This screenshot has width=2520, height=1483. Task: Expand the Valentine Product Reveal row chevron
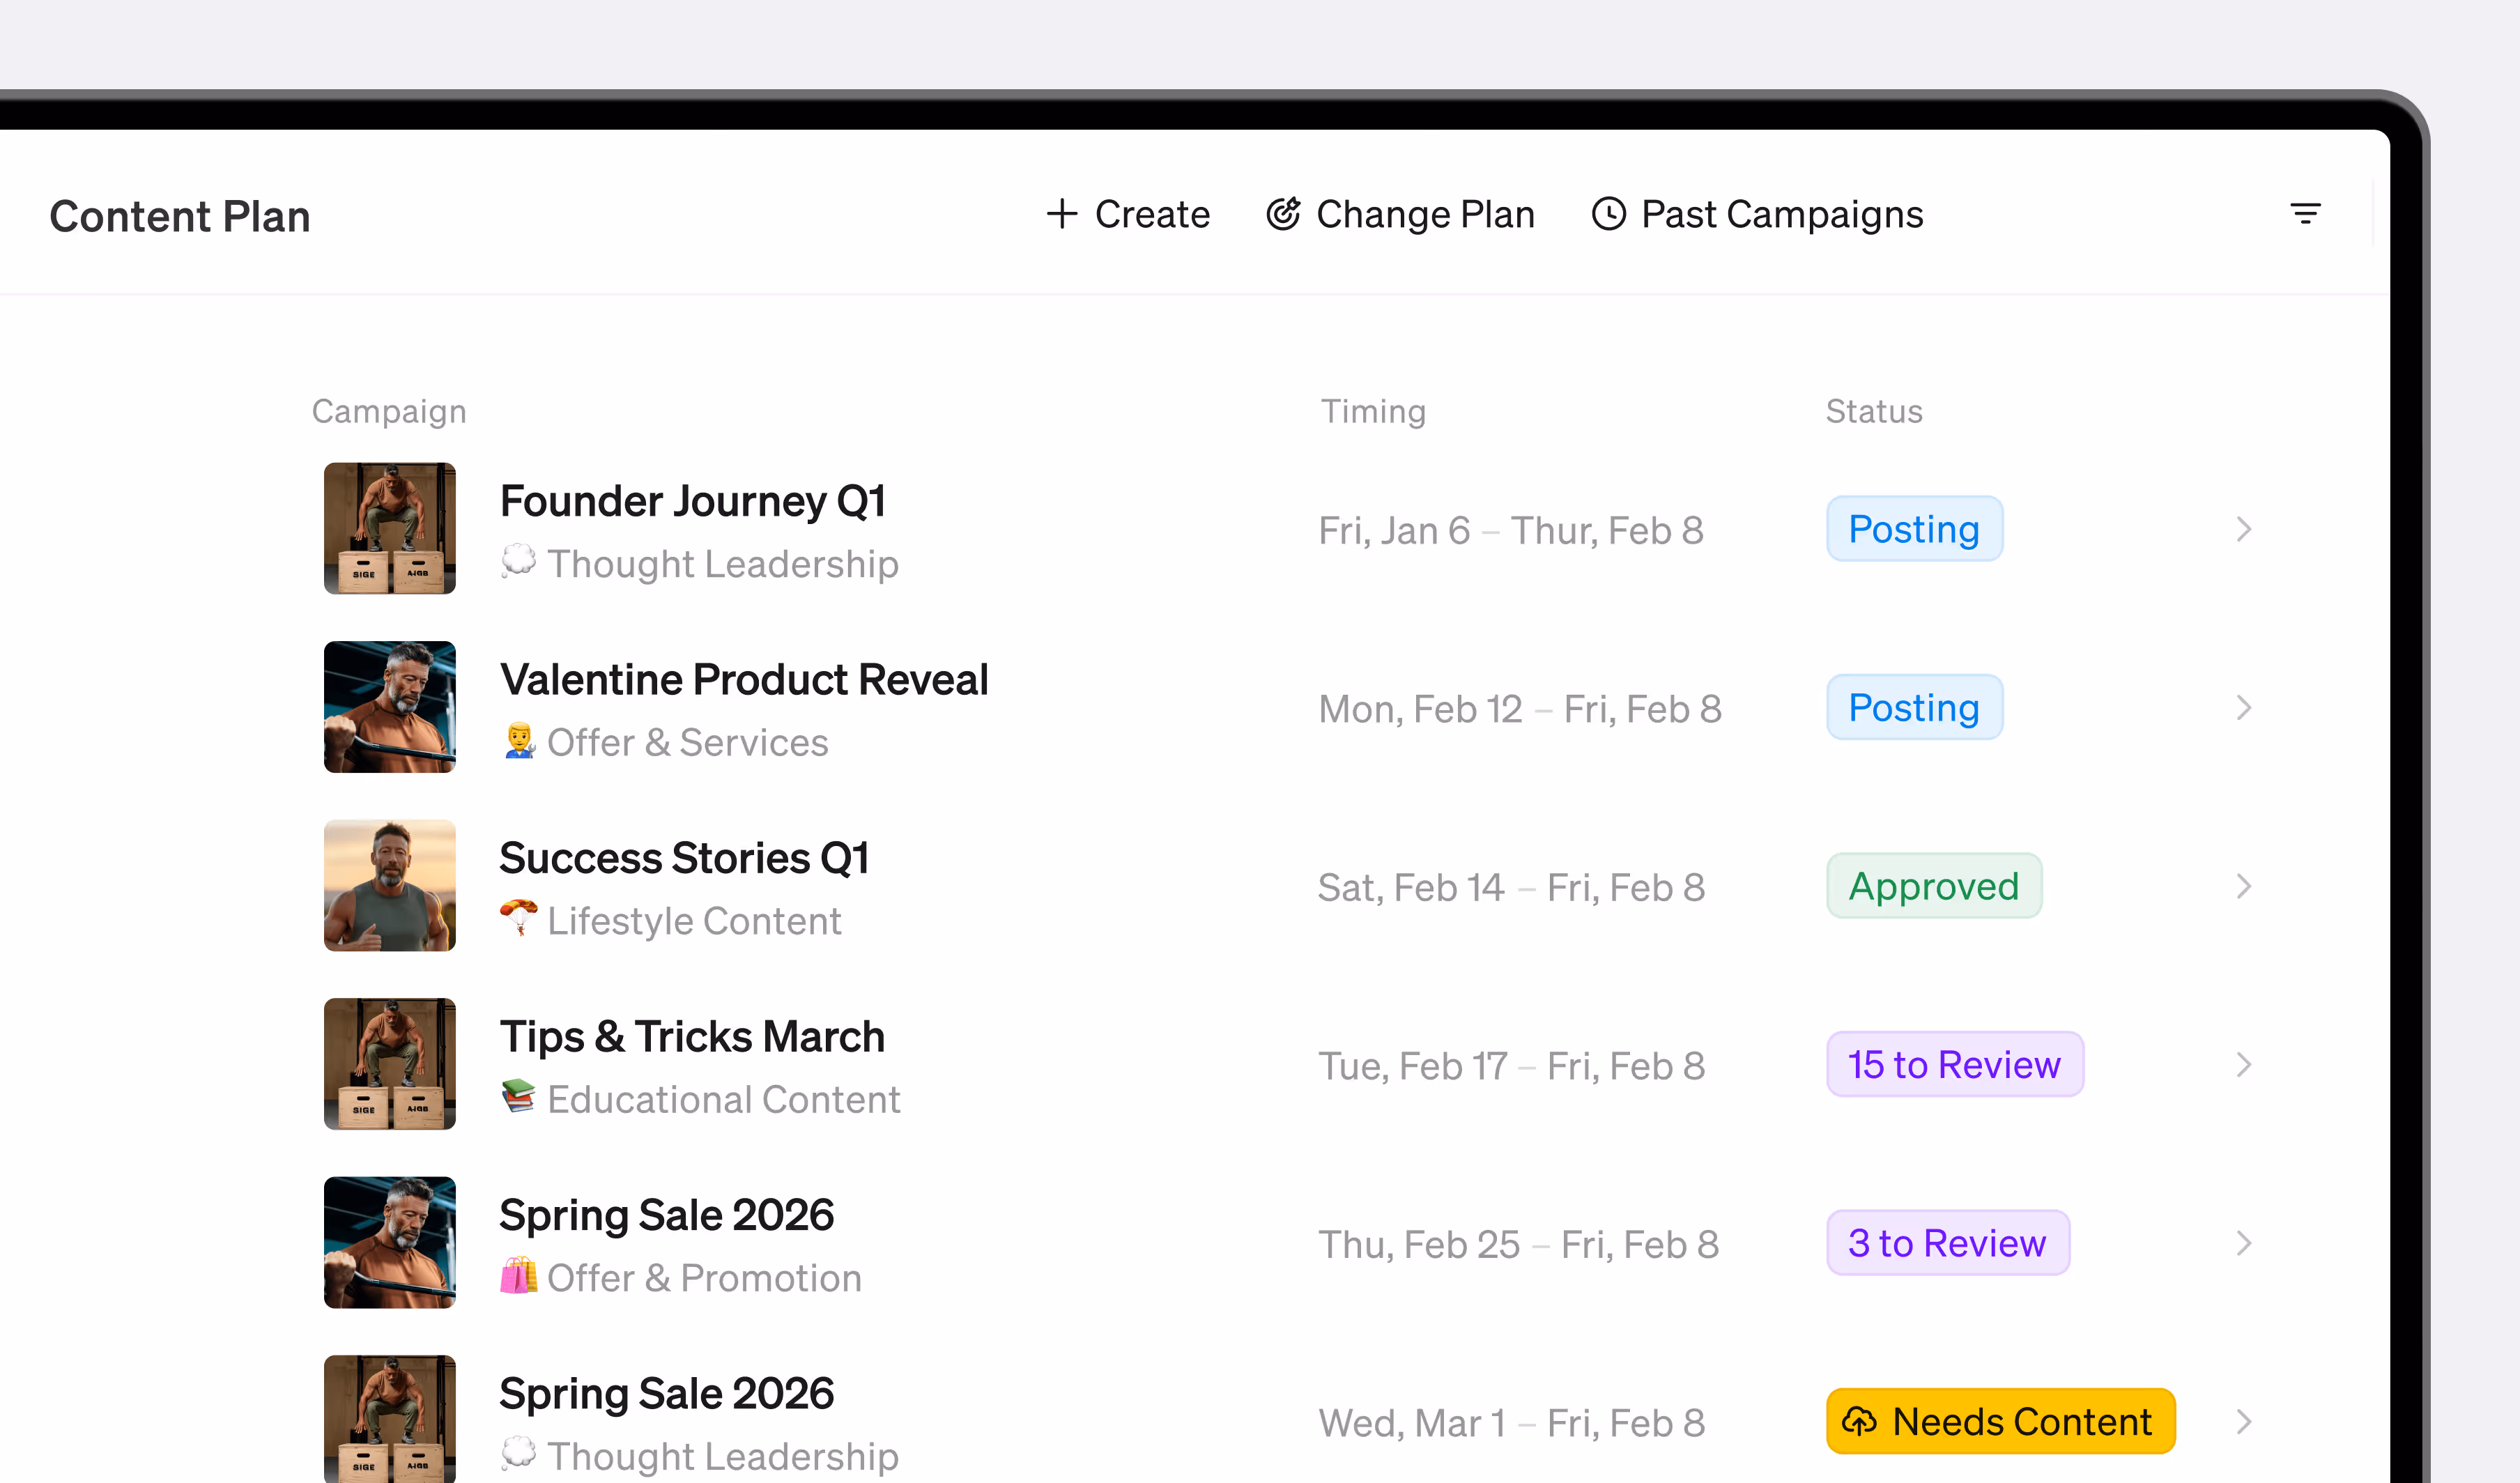tap(2243, 708)
